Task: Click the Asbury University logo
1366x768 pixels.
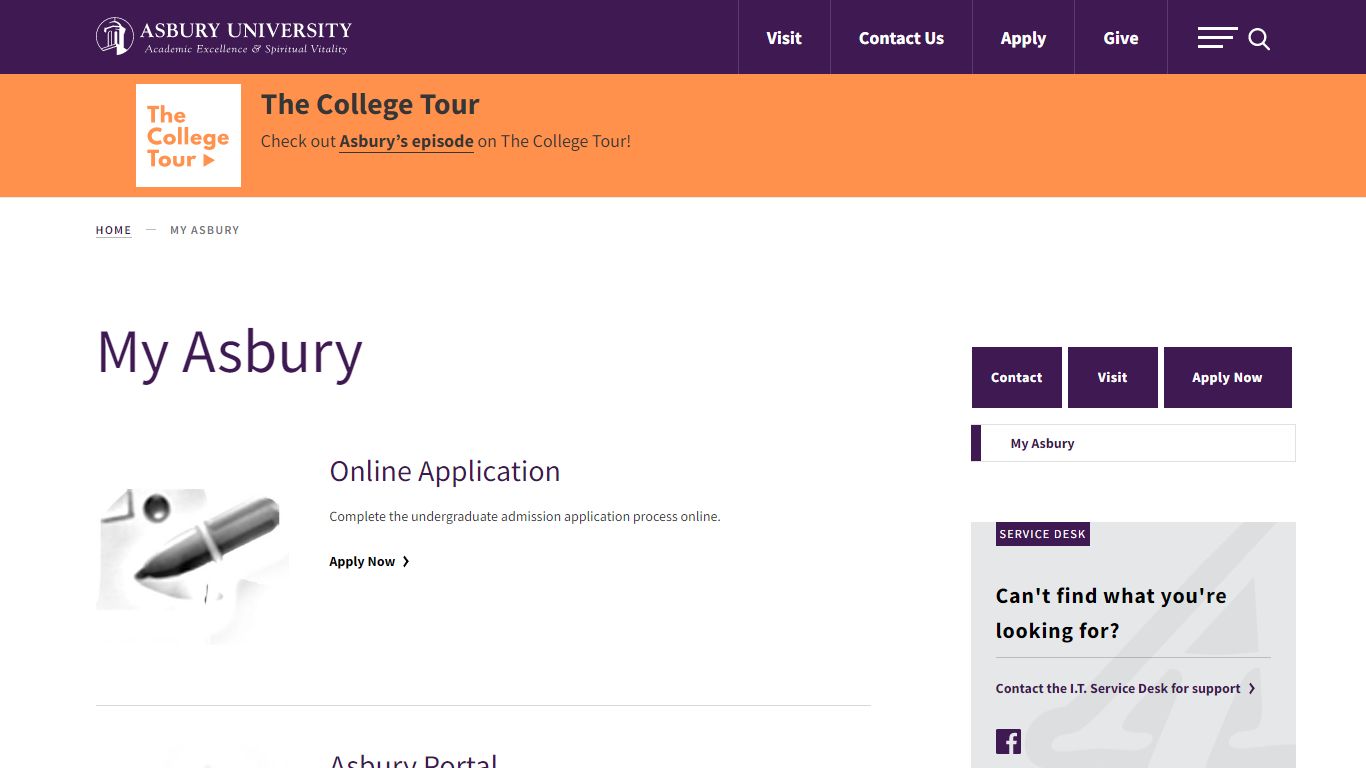Action: (x=224, y=36)
